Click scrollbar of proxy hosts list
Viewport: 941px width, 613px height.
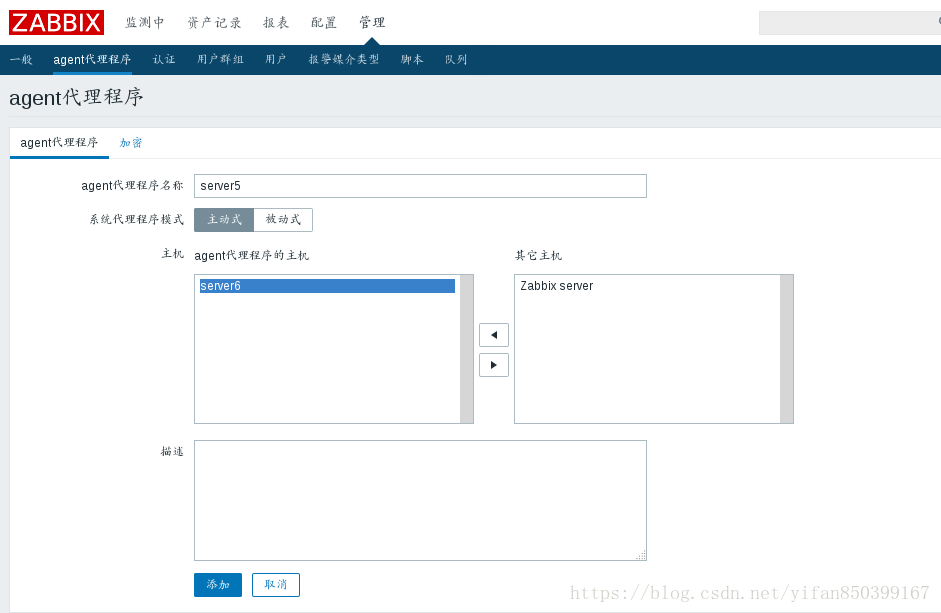pyautogui.click(x=466, y=349)
